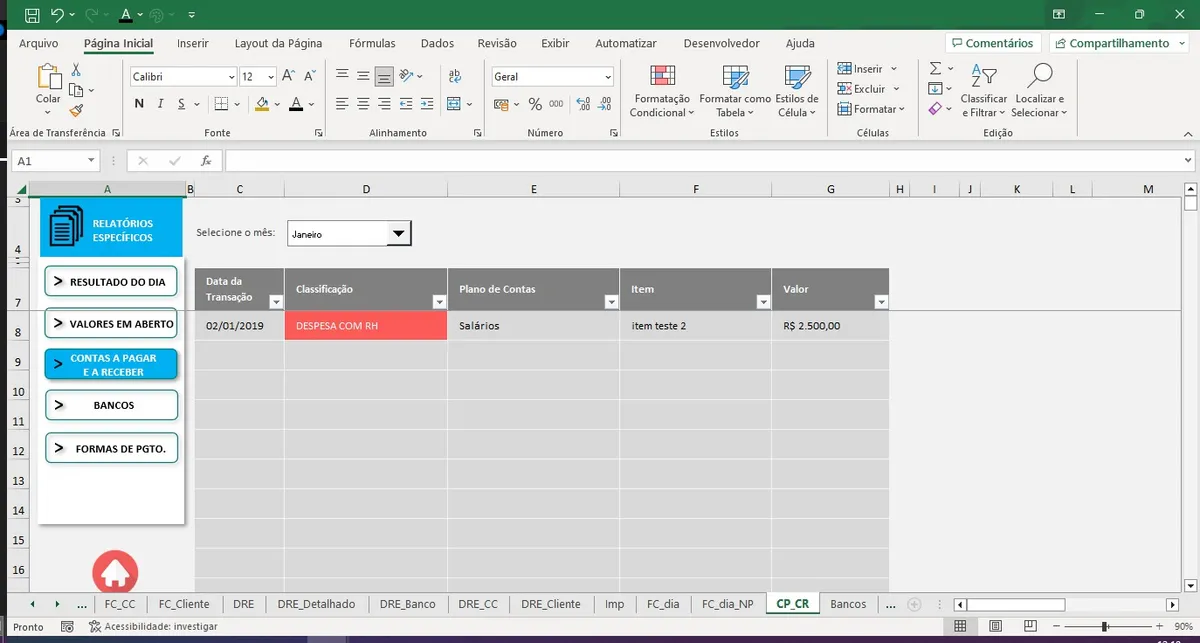The width and height of the screenshot is (1200, 643).
Task: Click the Cut scissors icon
Action: (76, 69)
